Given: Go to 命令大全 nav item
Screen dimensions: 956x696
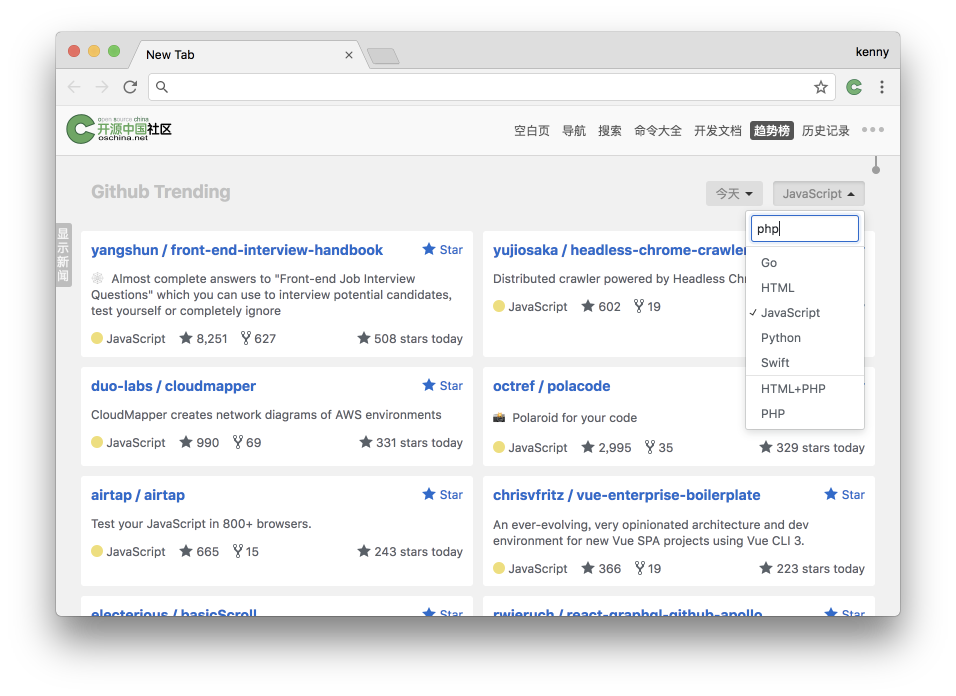Looking at the screenshot, I should point(658,130).
